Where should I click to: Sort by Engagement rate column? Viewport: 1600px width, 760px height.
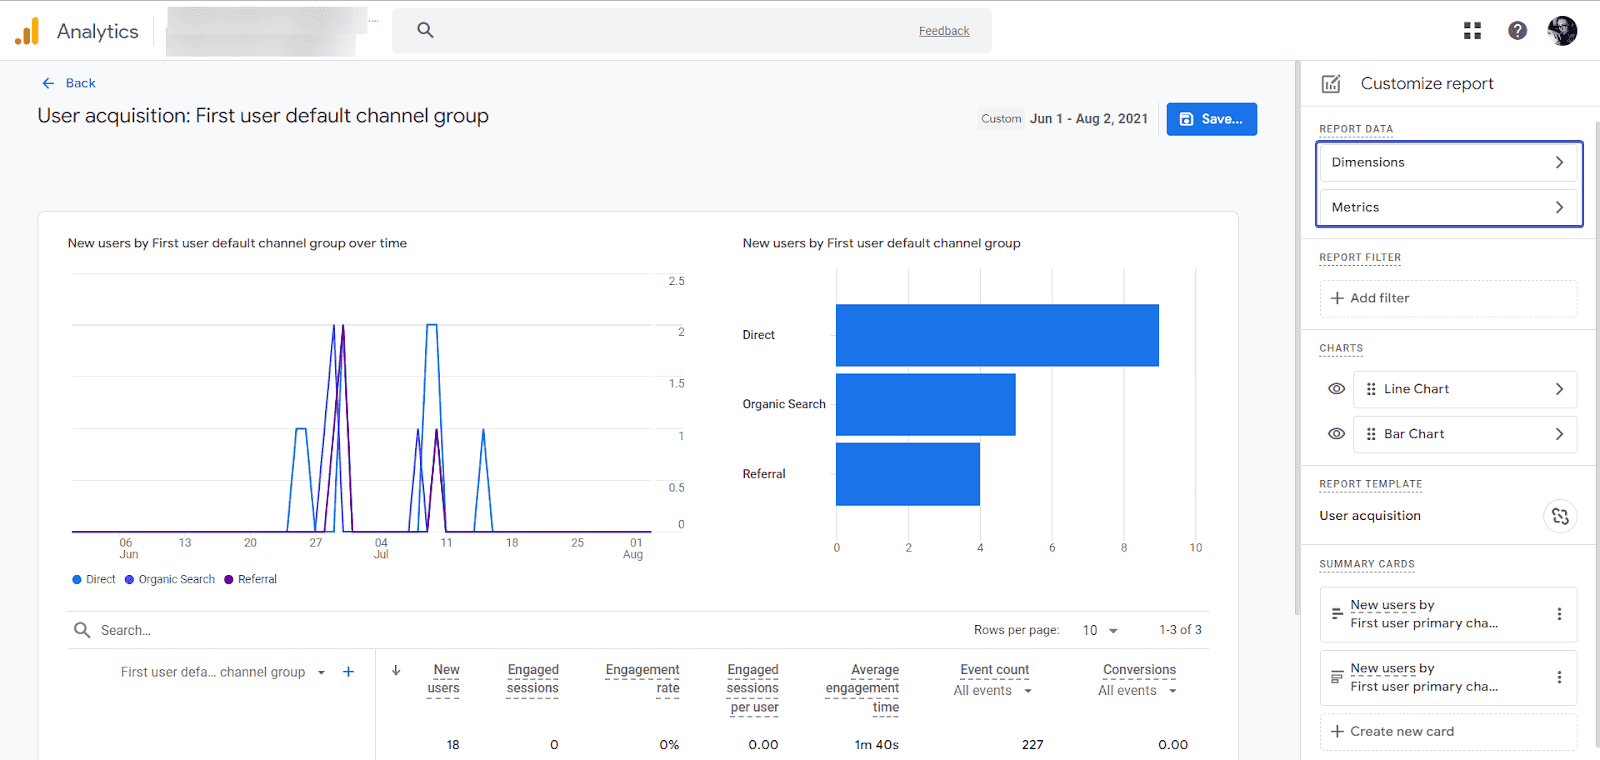pos(643,679)
